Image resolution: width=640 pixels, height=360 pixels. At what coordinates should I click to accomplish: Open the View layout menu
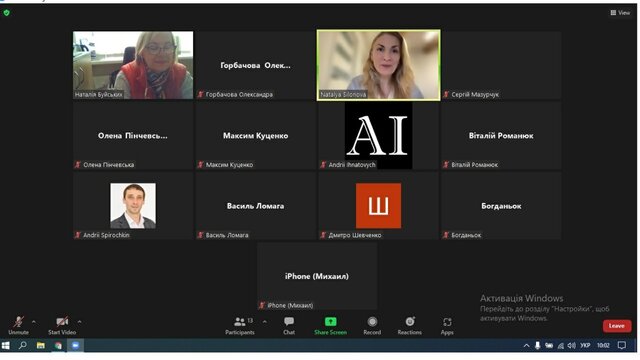coord(620,13)
